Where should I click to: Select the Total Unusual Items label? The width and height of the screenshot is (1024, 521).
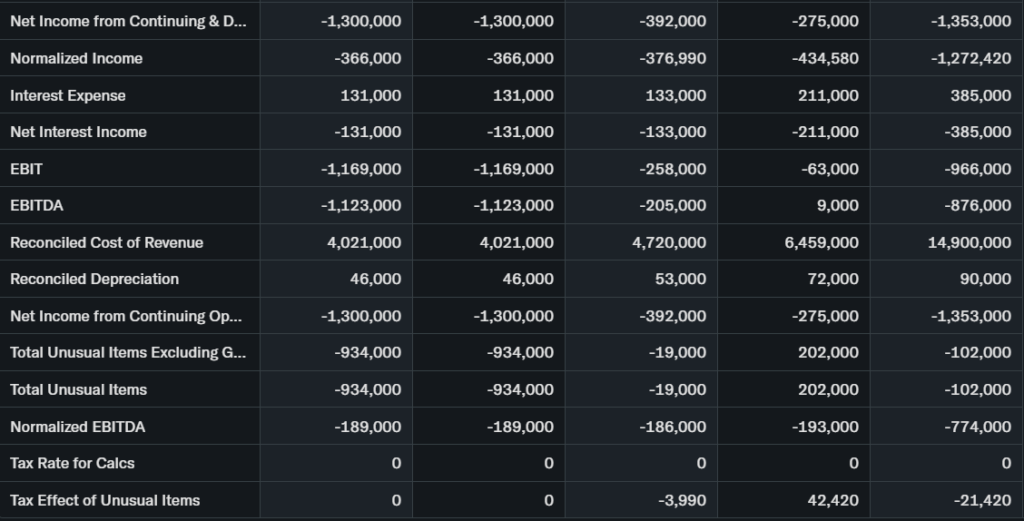point(78,389)
